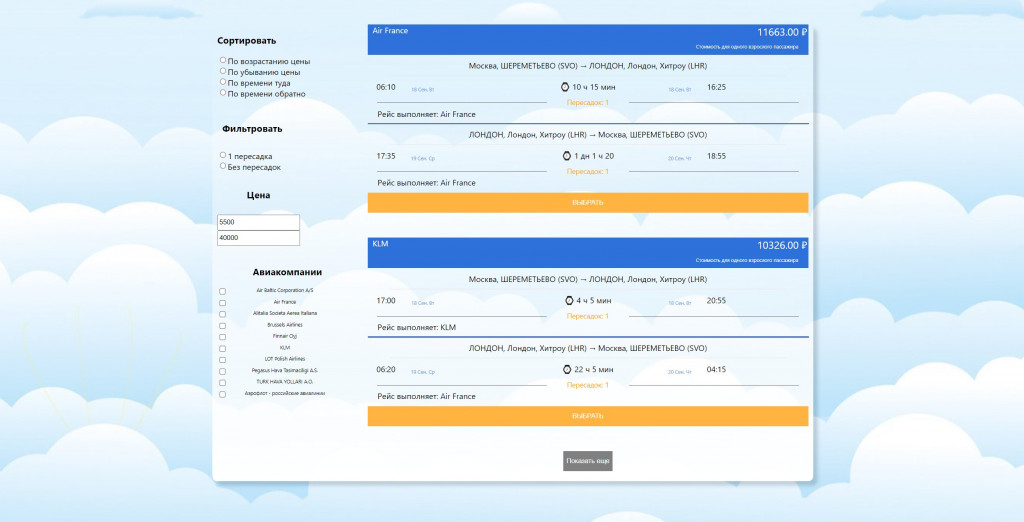The height and width of the screenshot is (522, 1024).
Task: Click clock icon beside 1 дн 1 ч 20
Action: (567, 156)
